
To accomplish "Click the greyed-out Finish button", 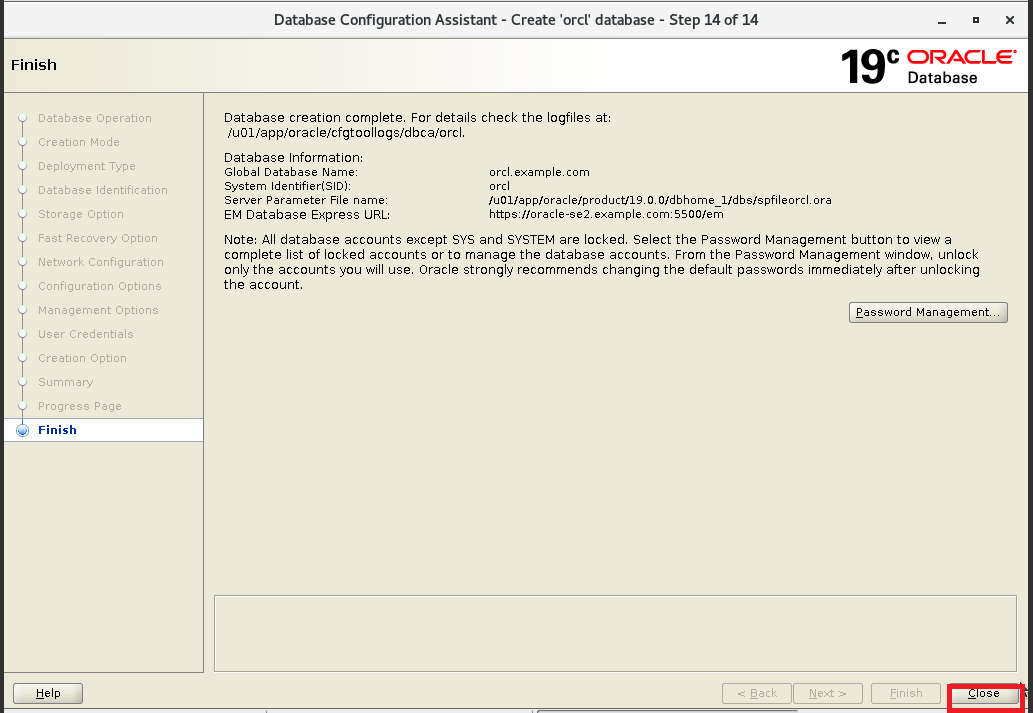I will tap(906, 693).
